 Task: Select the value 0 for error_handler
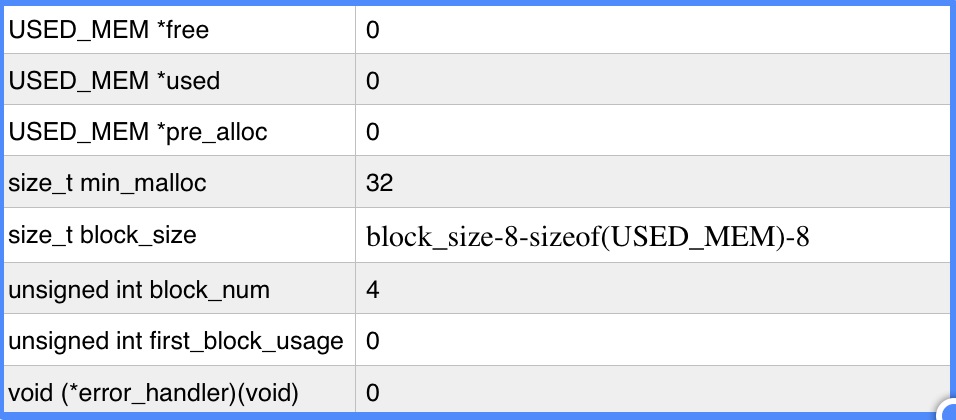tap(373, 393)
